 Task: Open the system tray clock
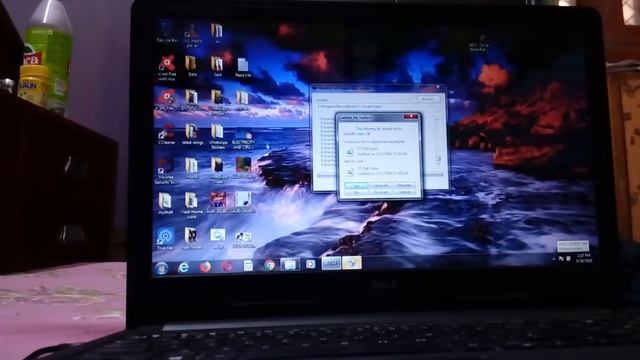[x=584, y=258]
